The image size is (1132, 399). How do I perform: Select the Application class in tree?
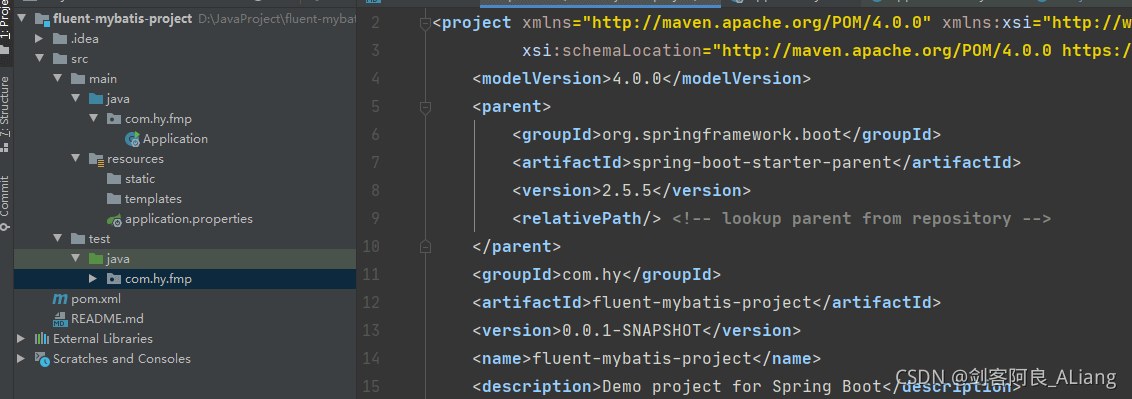[x=175, y=139]
